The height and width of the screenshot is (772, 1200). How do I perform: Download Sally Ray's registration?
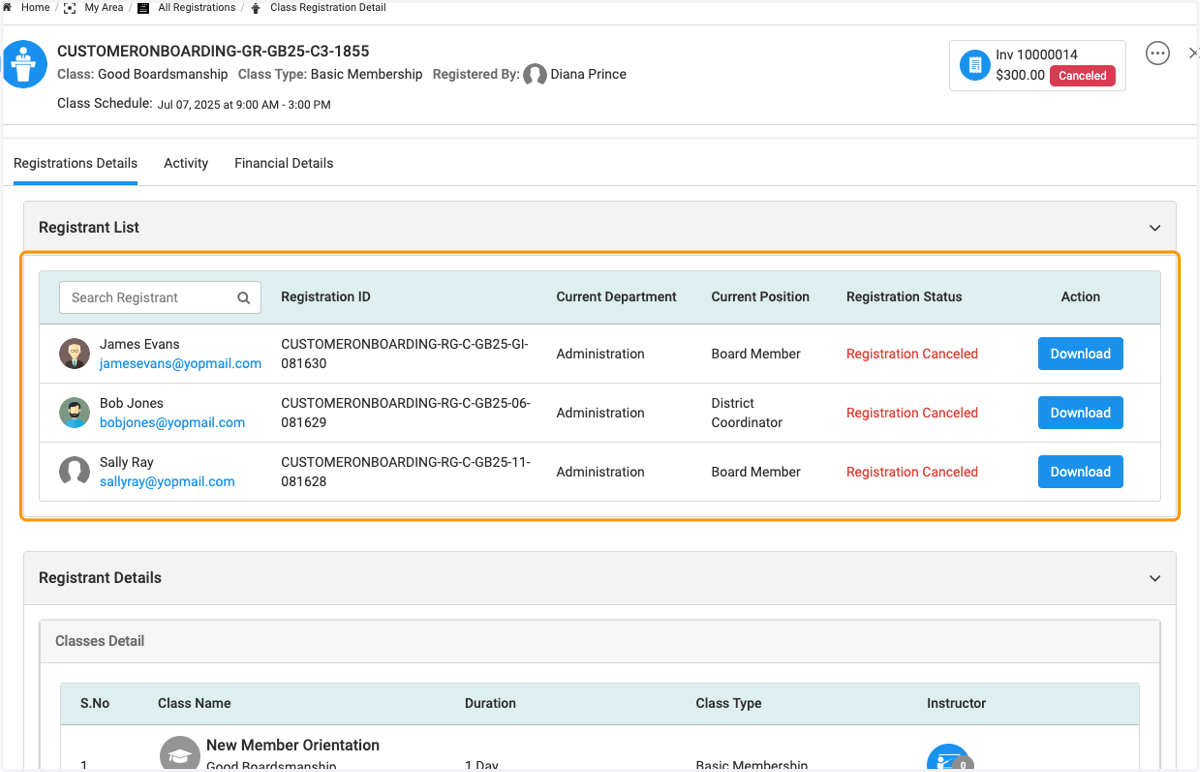(x=1080, y=471)
